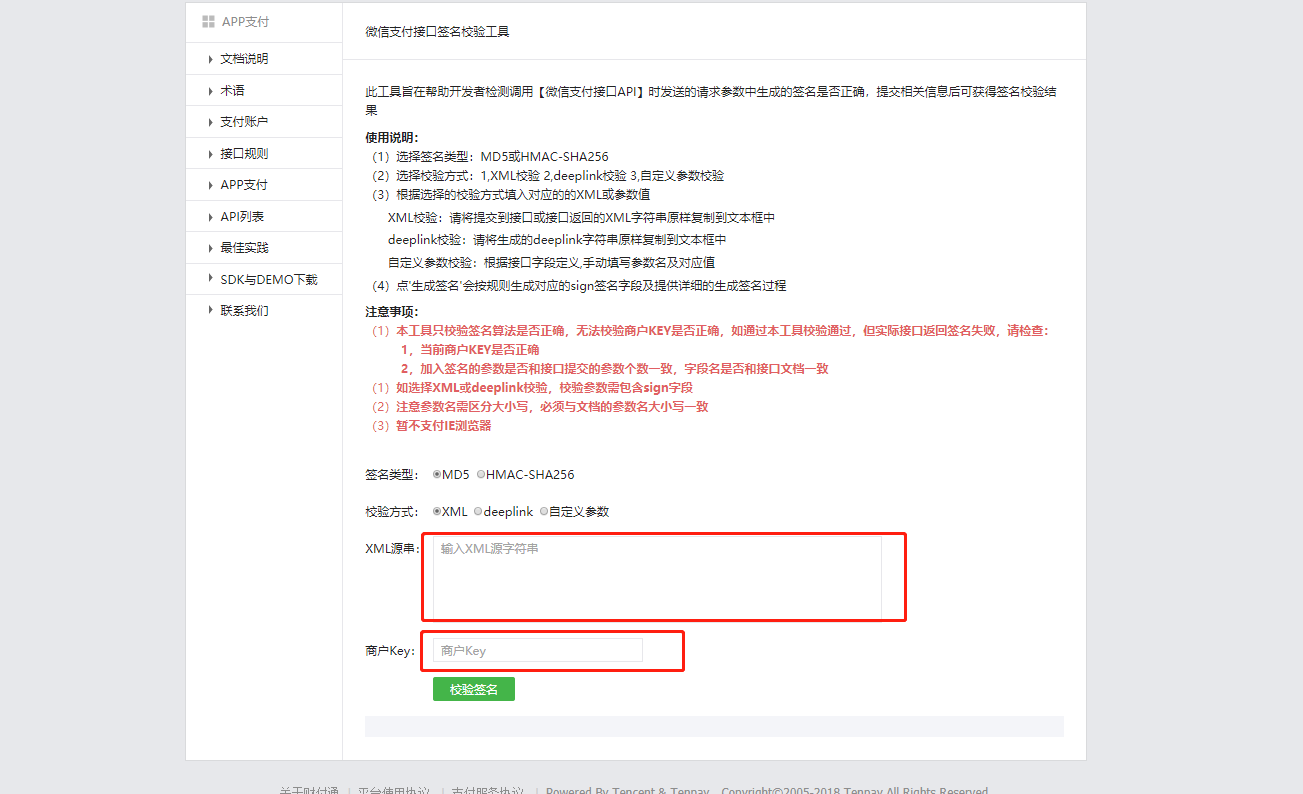Open the 接口规则 menu item
The height and width of the screenshot is (794, 1303).
[x=244, y=154]
